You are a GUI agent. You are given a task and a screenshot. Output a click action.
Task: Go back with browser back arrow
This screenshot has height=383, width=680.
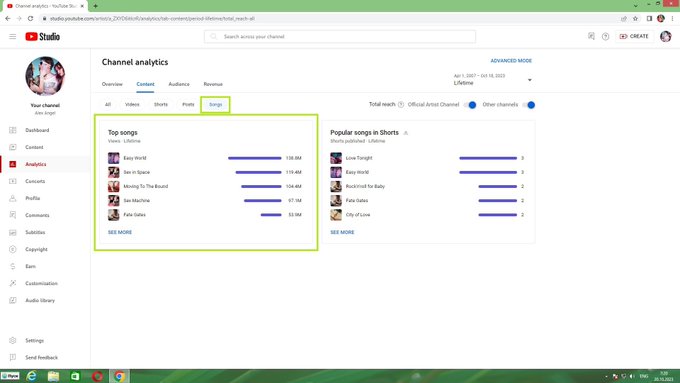[7, 18]
